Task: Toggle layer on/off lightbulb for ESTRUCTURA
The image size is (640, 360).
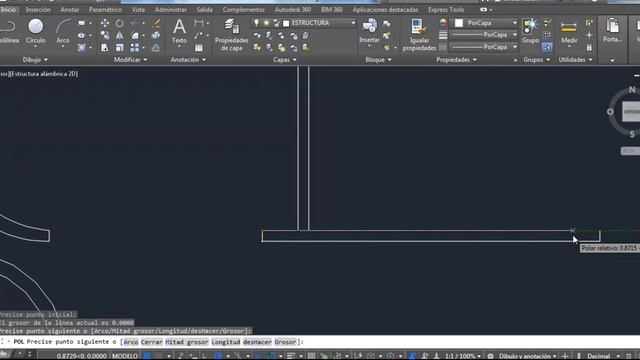Action: coord(256,23)
